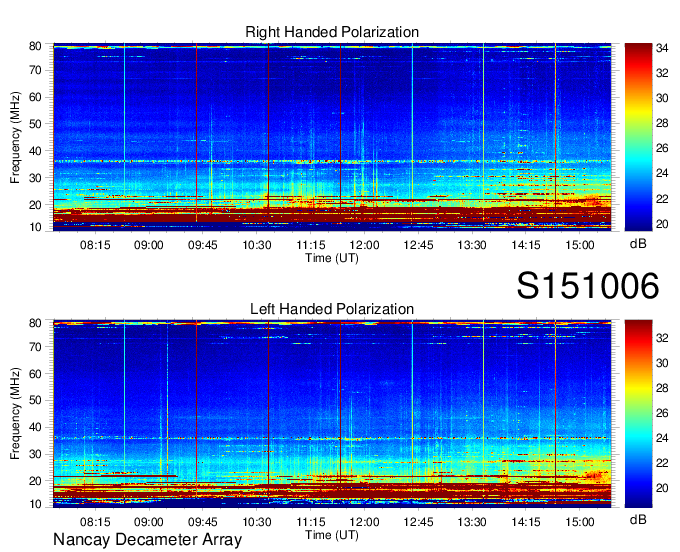Viewport: 680px width, 552px height.
Task: Click the 12:45 time tick on Right Handed plot
Action: [x=418, y=245]
